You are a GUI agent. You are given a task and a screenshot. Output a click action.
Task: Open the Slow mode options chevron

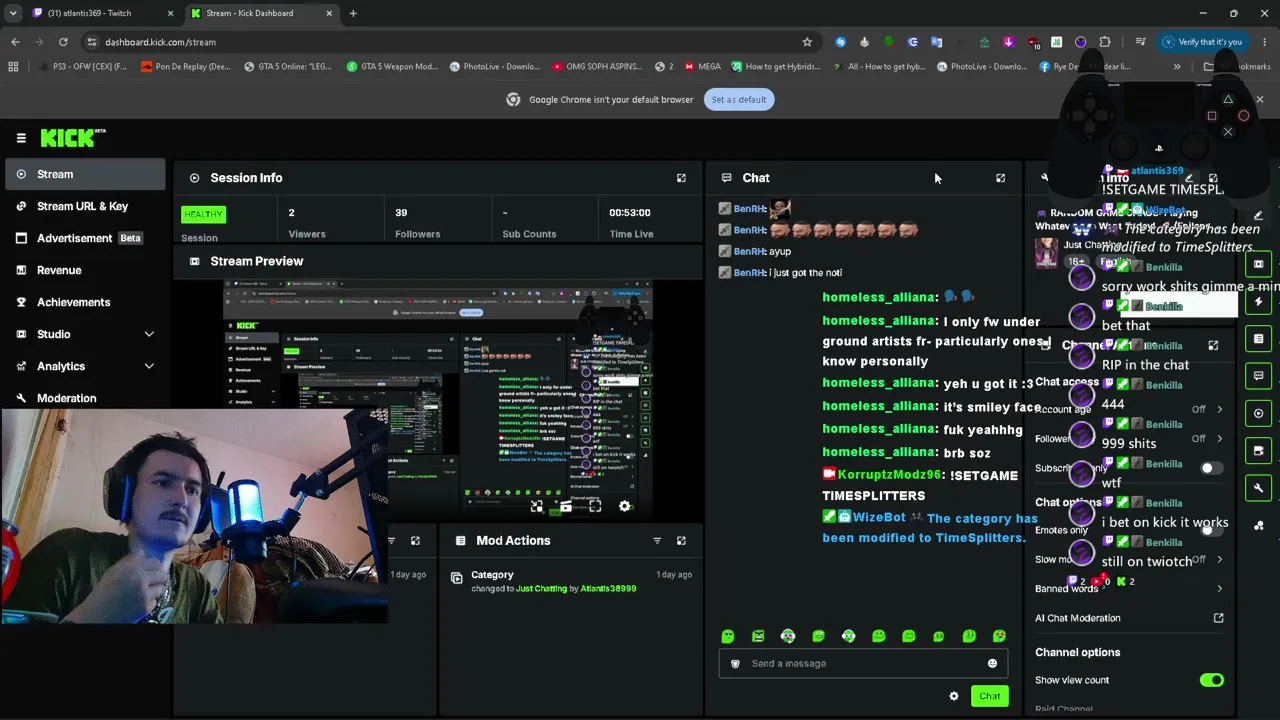point(1219,559)
